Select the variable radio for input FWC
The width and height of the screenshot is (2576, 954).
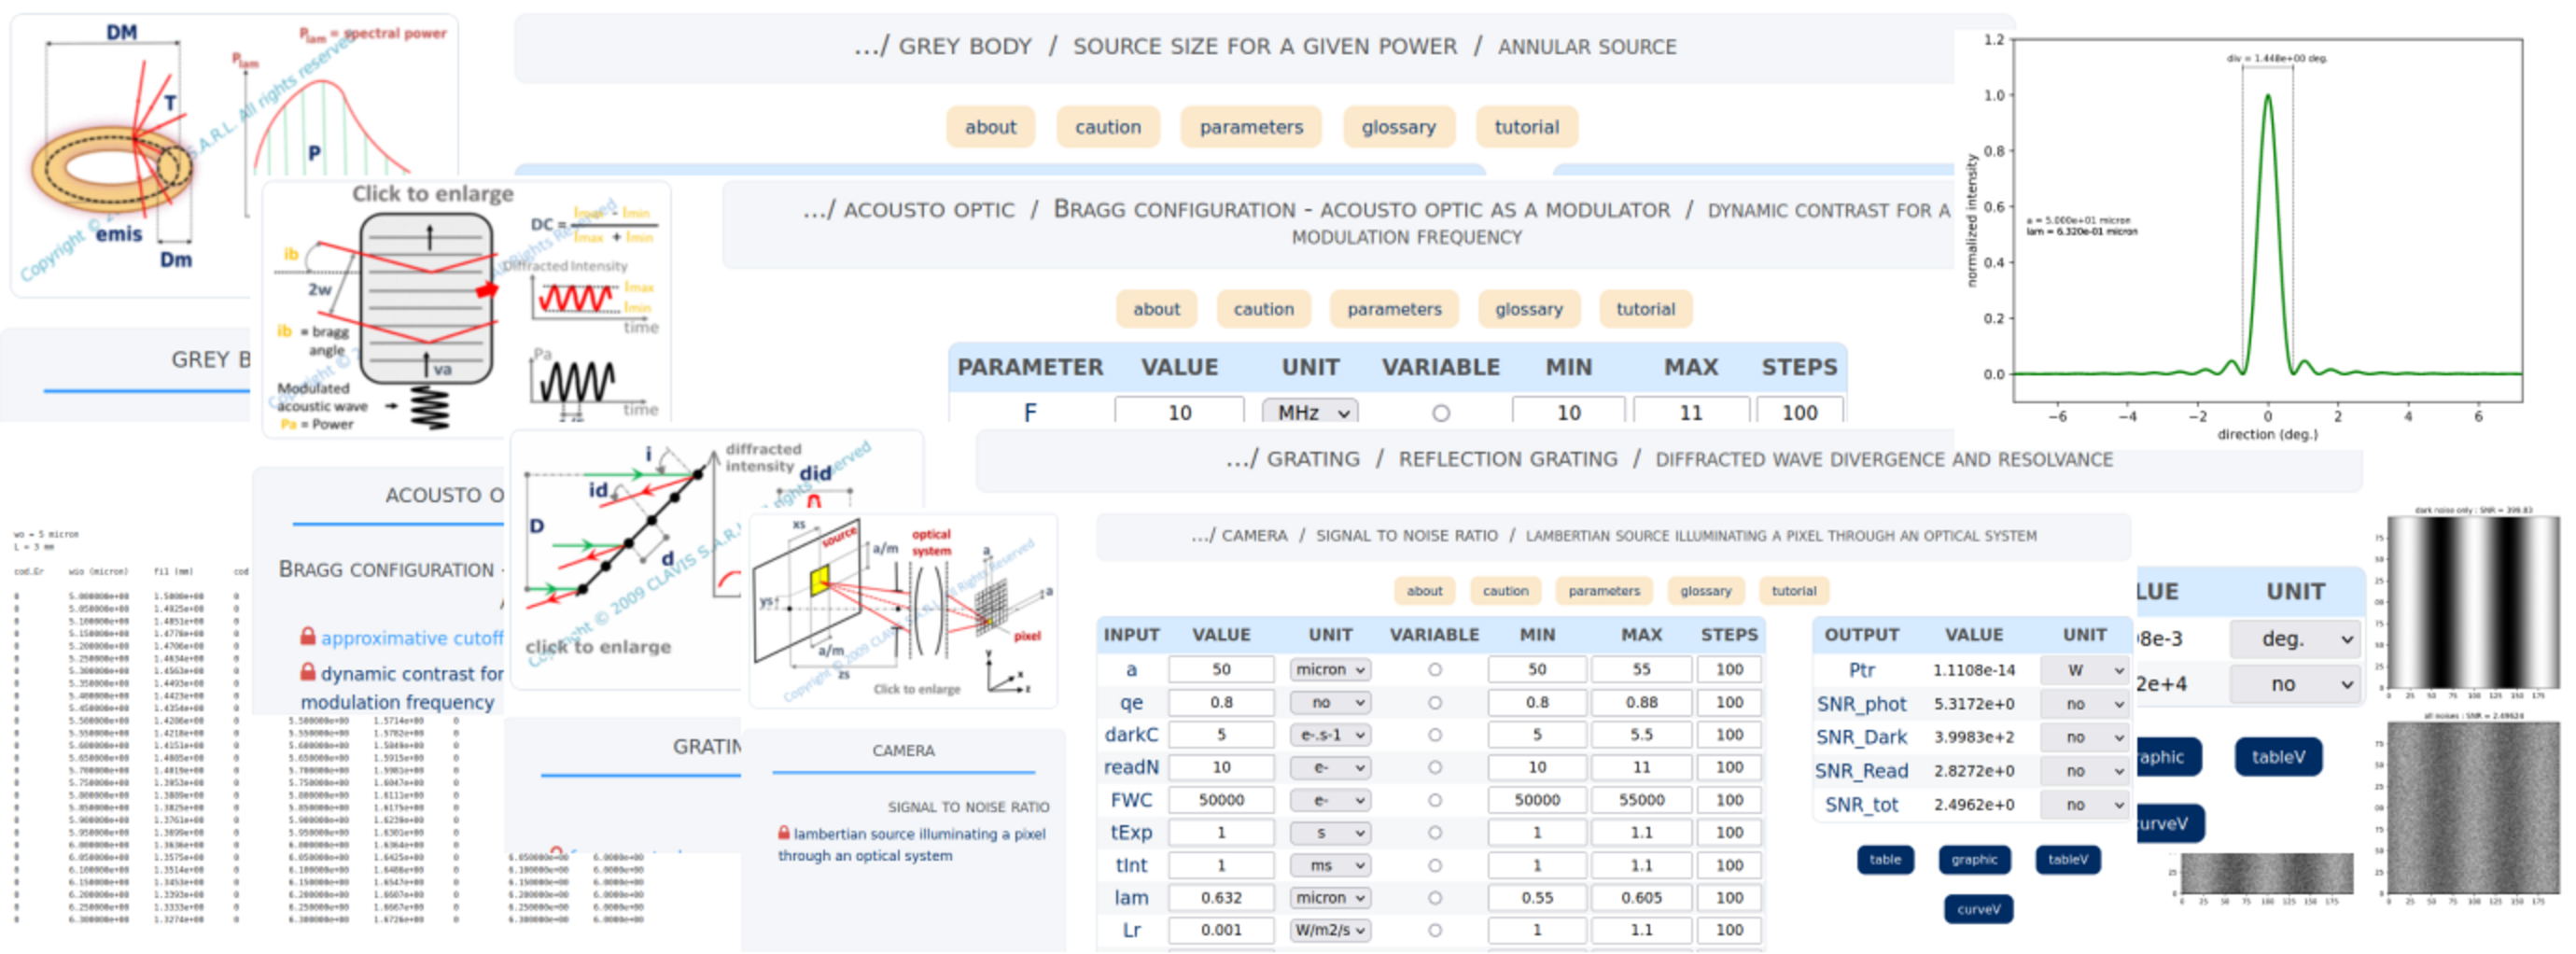coord(1435,800)
